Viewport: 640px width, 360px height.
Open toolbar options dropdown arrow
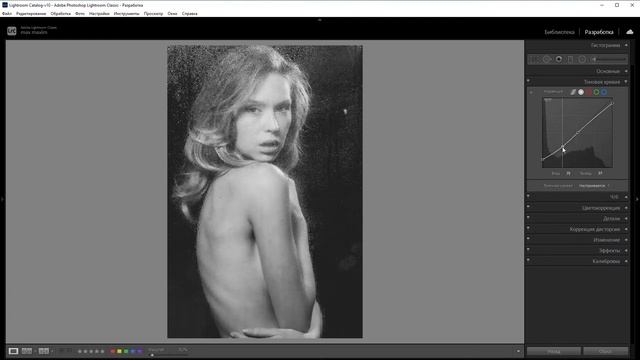click(518, 351)
